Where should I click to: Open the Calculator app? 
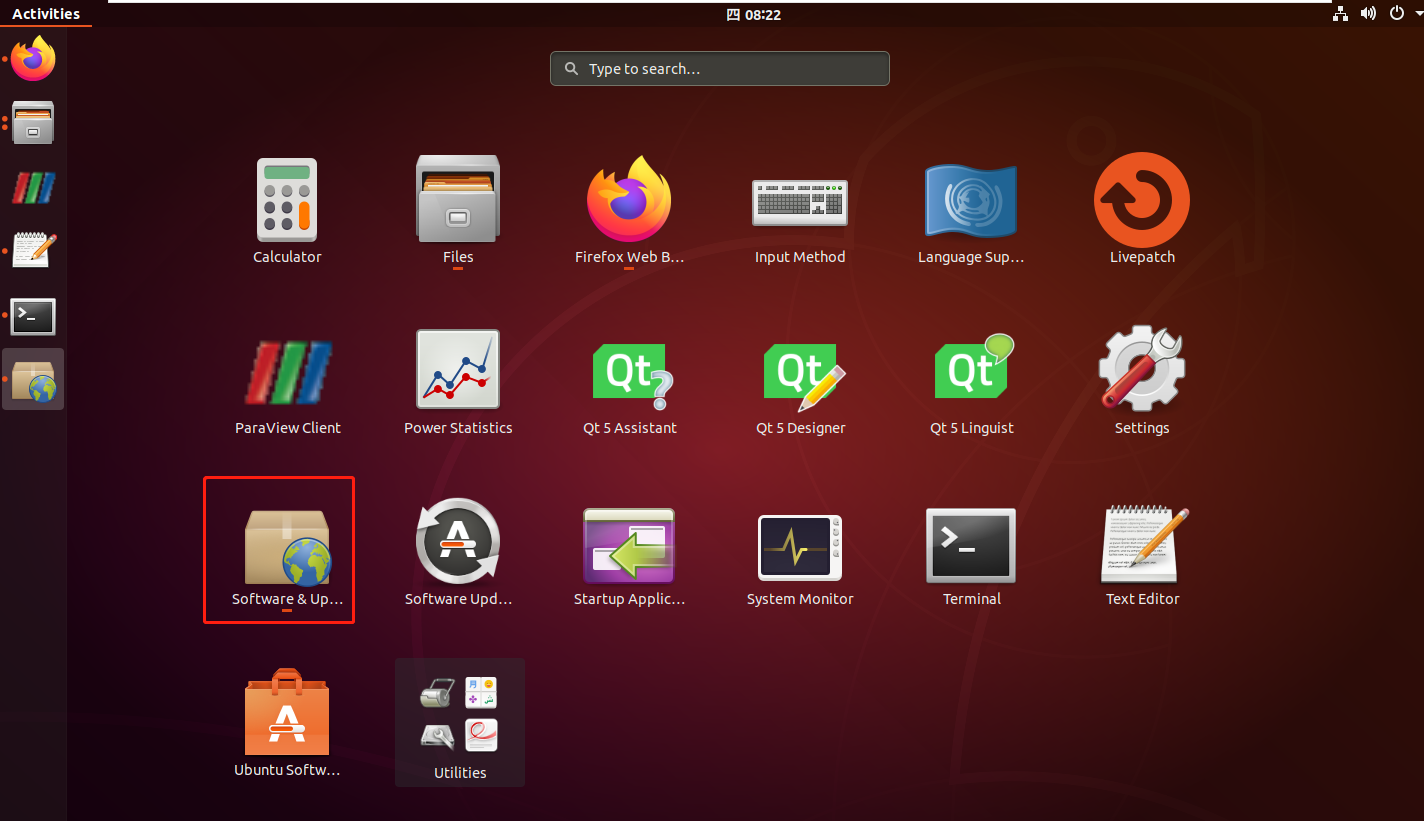[x=287, y=211]
